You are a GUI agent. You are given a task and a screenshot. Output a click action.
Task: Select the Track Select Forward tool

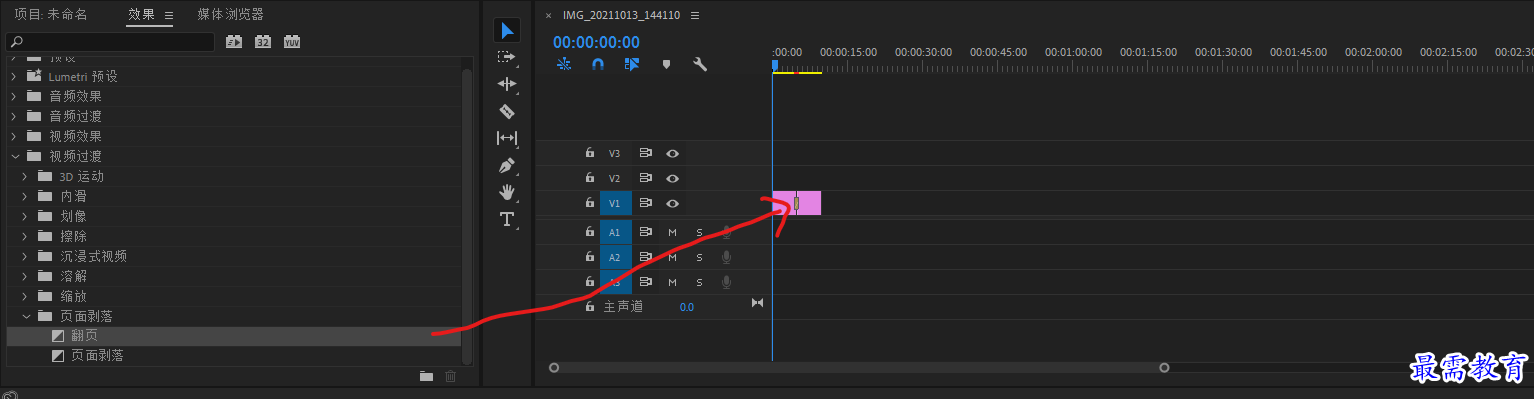pyautogui.click(x=507, y=57)
